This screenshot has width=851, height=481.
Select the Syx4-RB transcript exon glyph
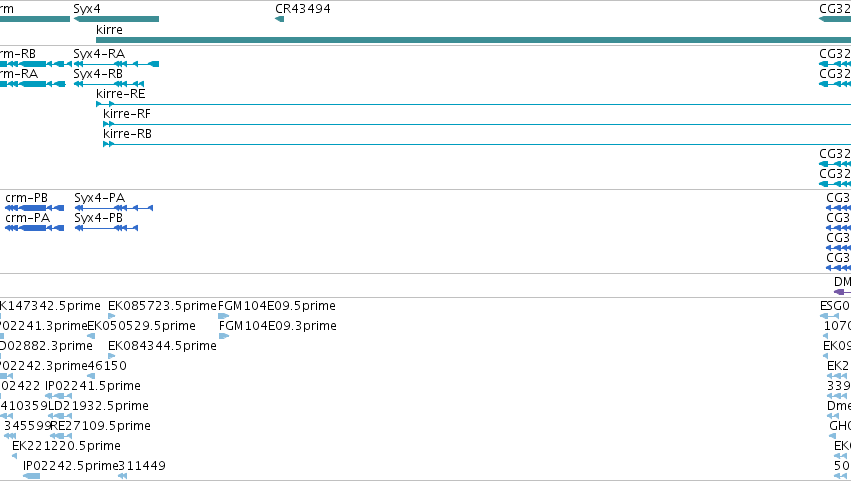tap(109, 84)
